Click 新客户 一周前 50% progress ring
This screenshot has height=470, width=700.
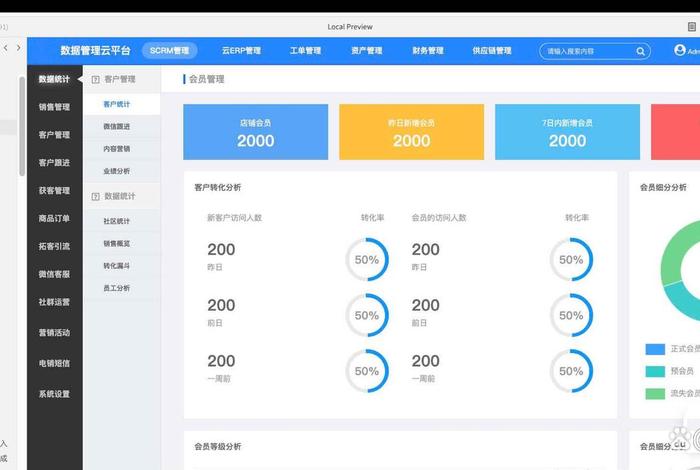click(367, 371)
